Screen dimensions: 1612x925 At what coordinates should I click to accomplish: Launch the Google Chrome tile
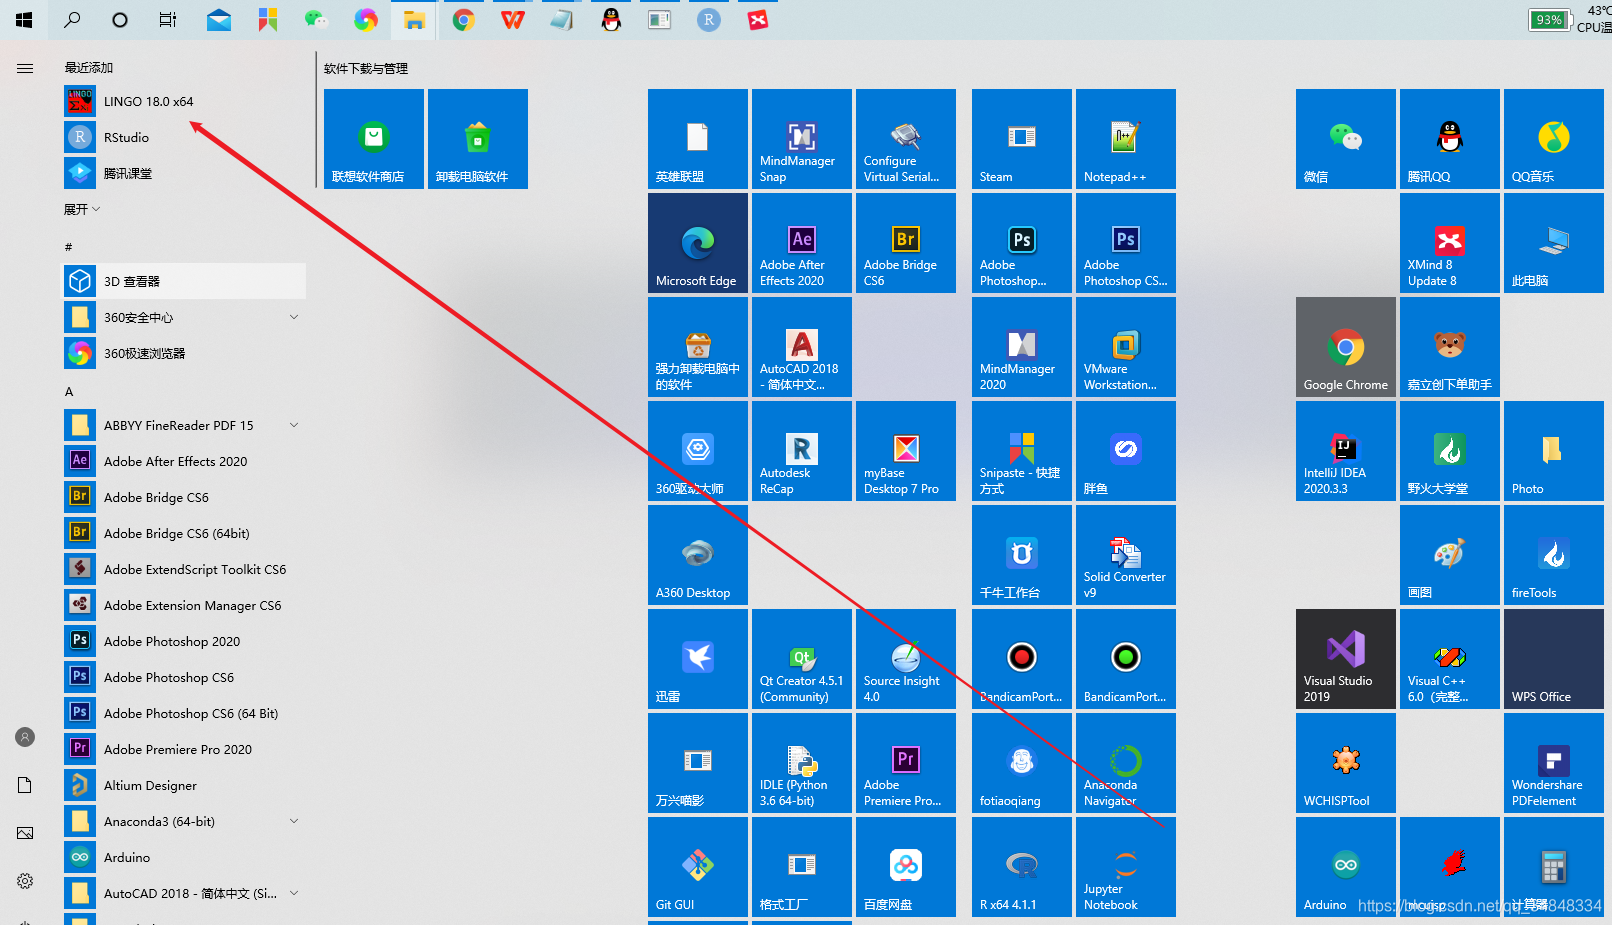pyautogui.click(x=1346, y=347)
